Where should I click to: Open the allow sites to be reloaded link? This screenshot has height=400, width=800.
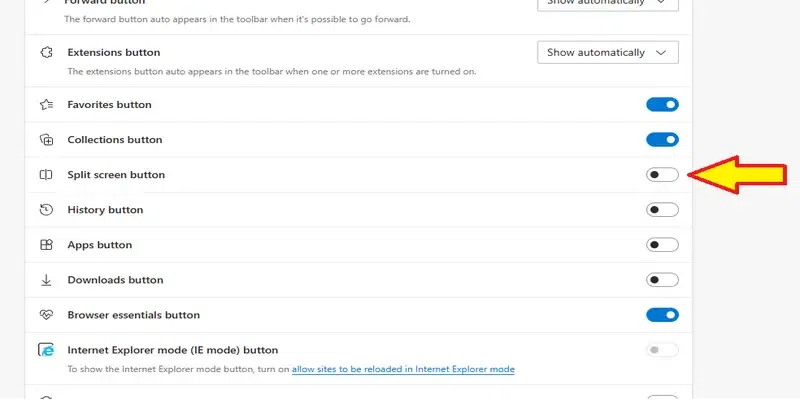click(403, 370)
